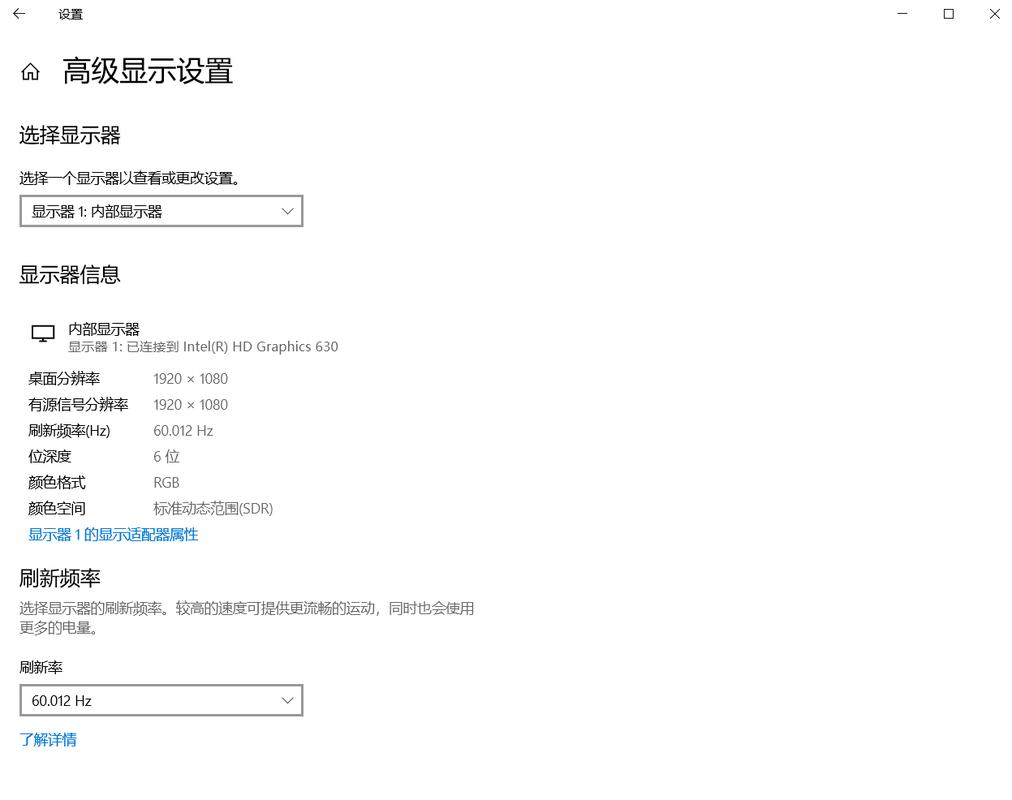Maximize the 设置 window

coord(948,14)
